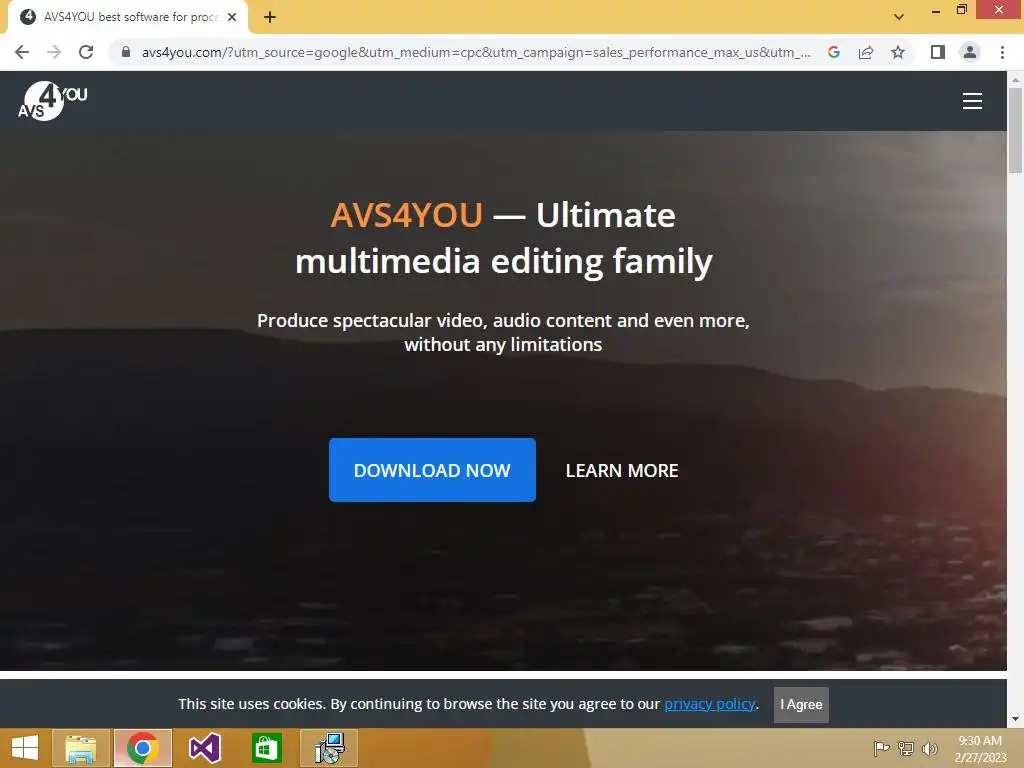Open a new browser tab
This screenshot has width=1024, height=768.
coord(270,17)
